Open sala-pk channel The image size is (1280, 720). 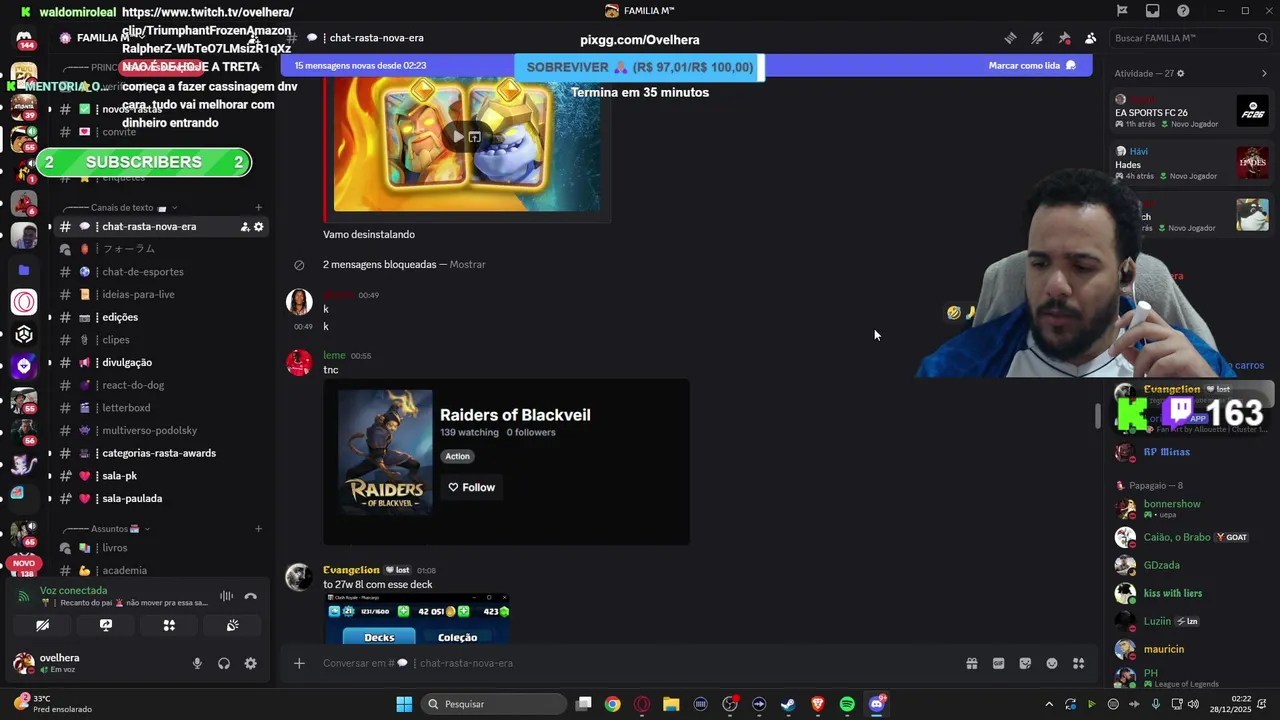[x=159, y=476]
